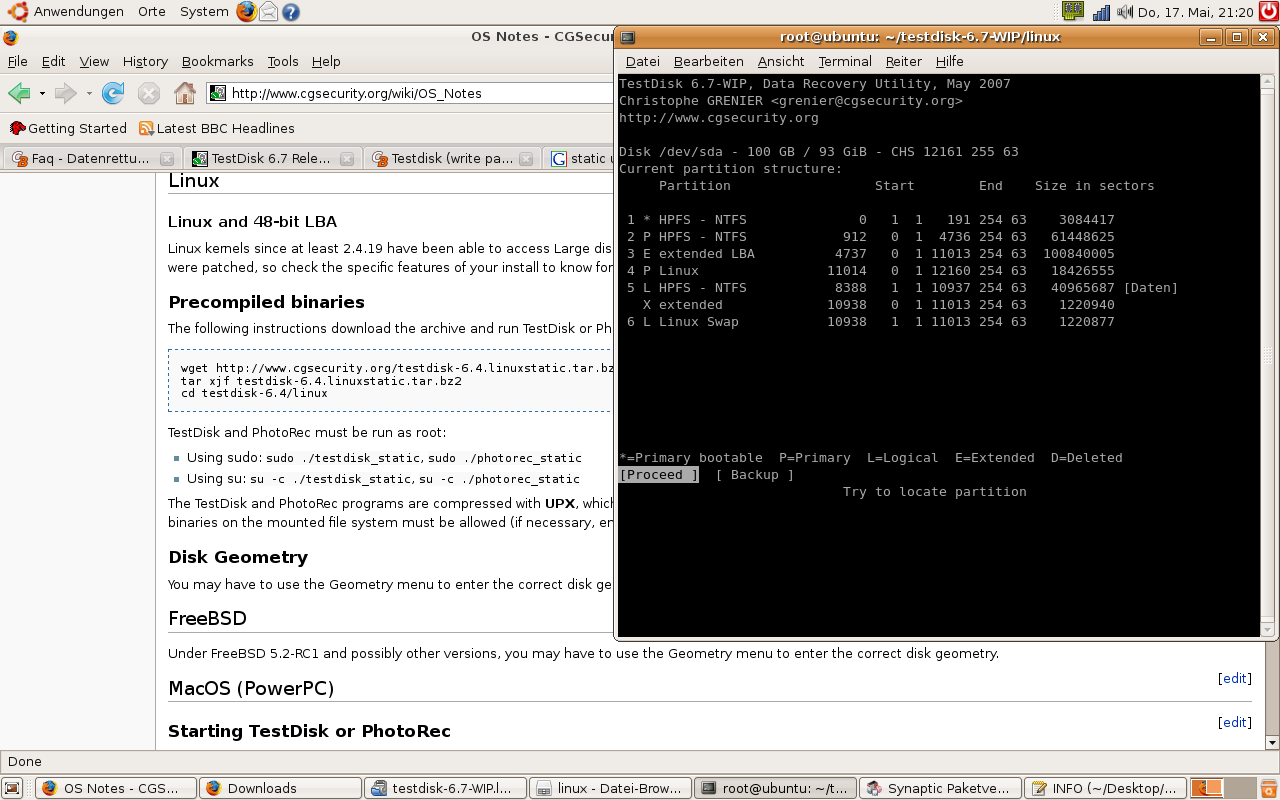
Task: Open Getting Started bookmark
Action: pyautogui.click(x=68, y=128)
